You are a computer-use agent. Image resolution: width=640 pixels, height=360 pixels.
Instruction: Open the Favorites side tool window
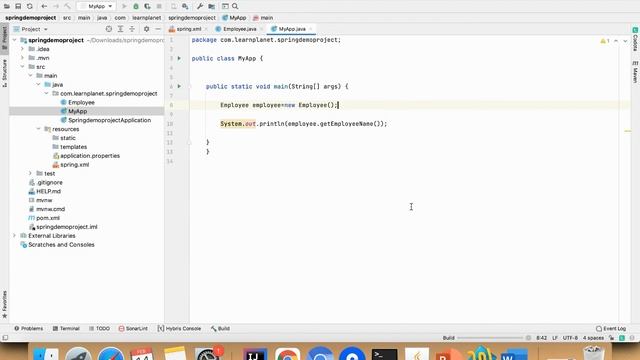click(x=4, y=304)
